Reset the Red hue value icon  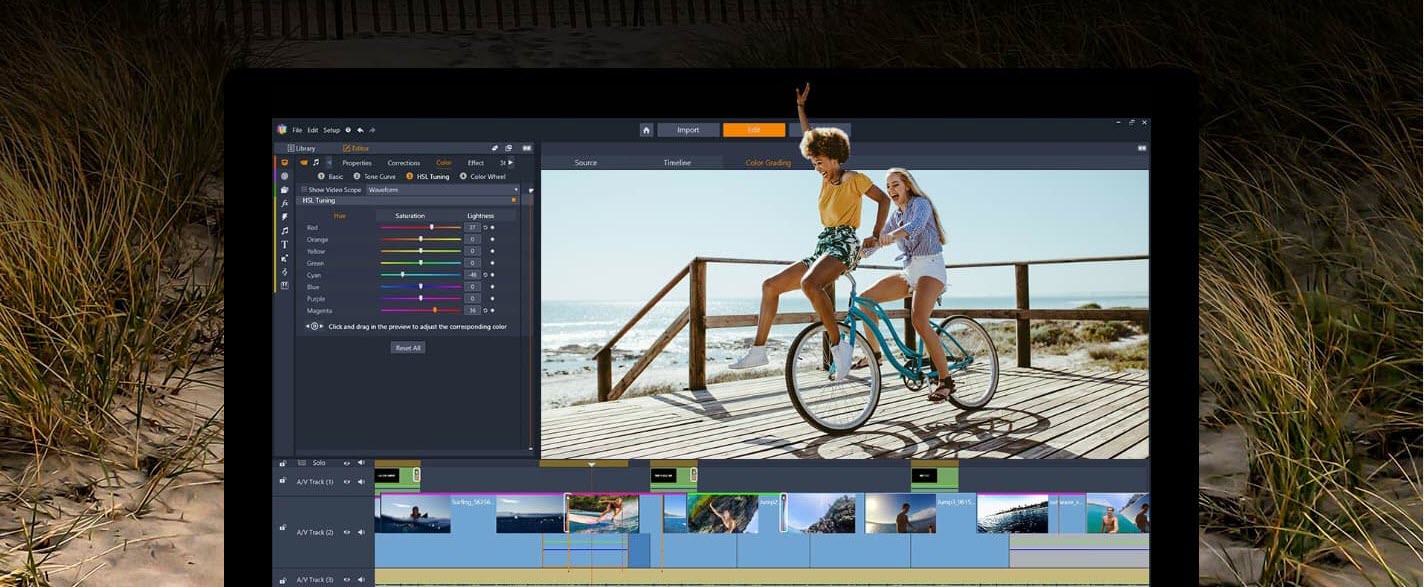pyautogui.click(x=486, y=228)
